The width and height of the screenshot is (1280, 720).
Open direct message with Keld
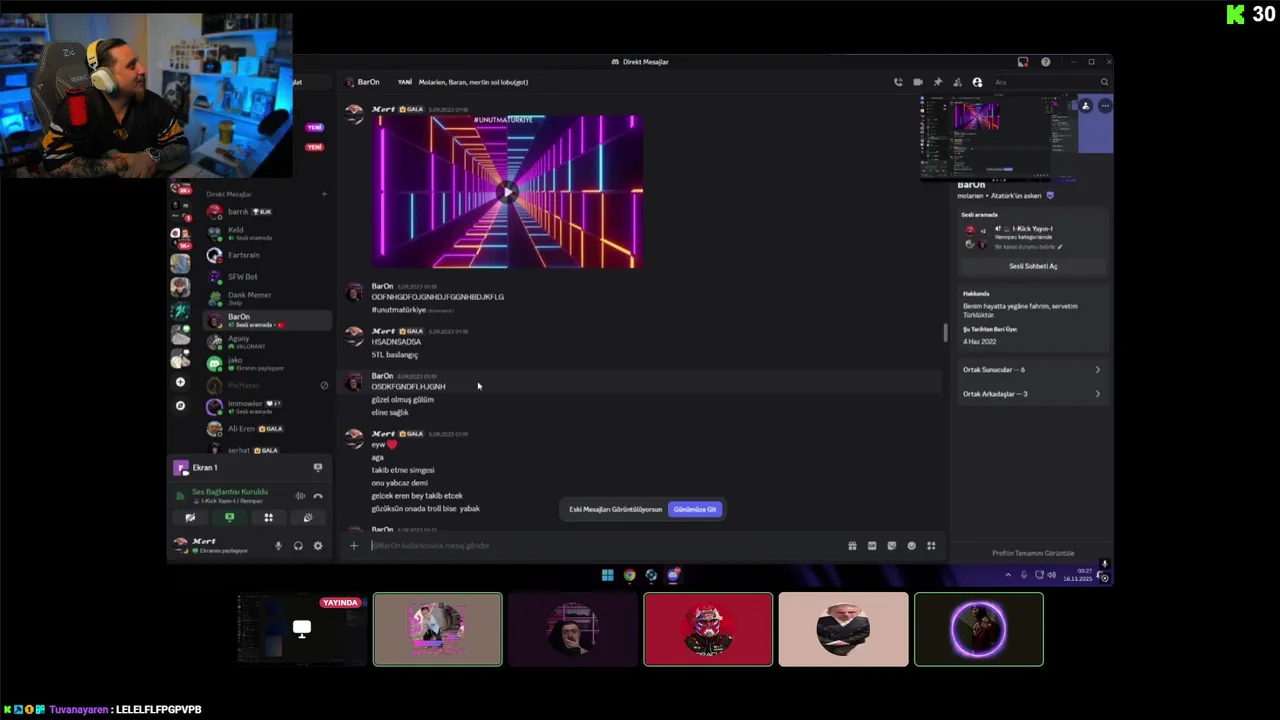268,233
